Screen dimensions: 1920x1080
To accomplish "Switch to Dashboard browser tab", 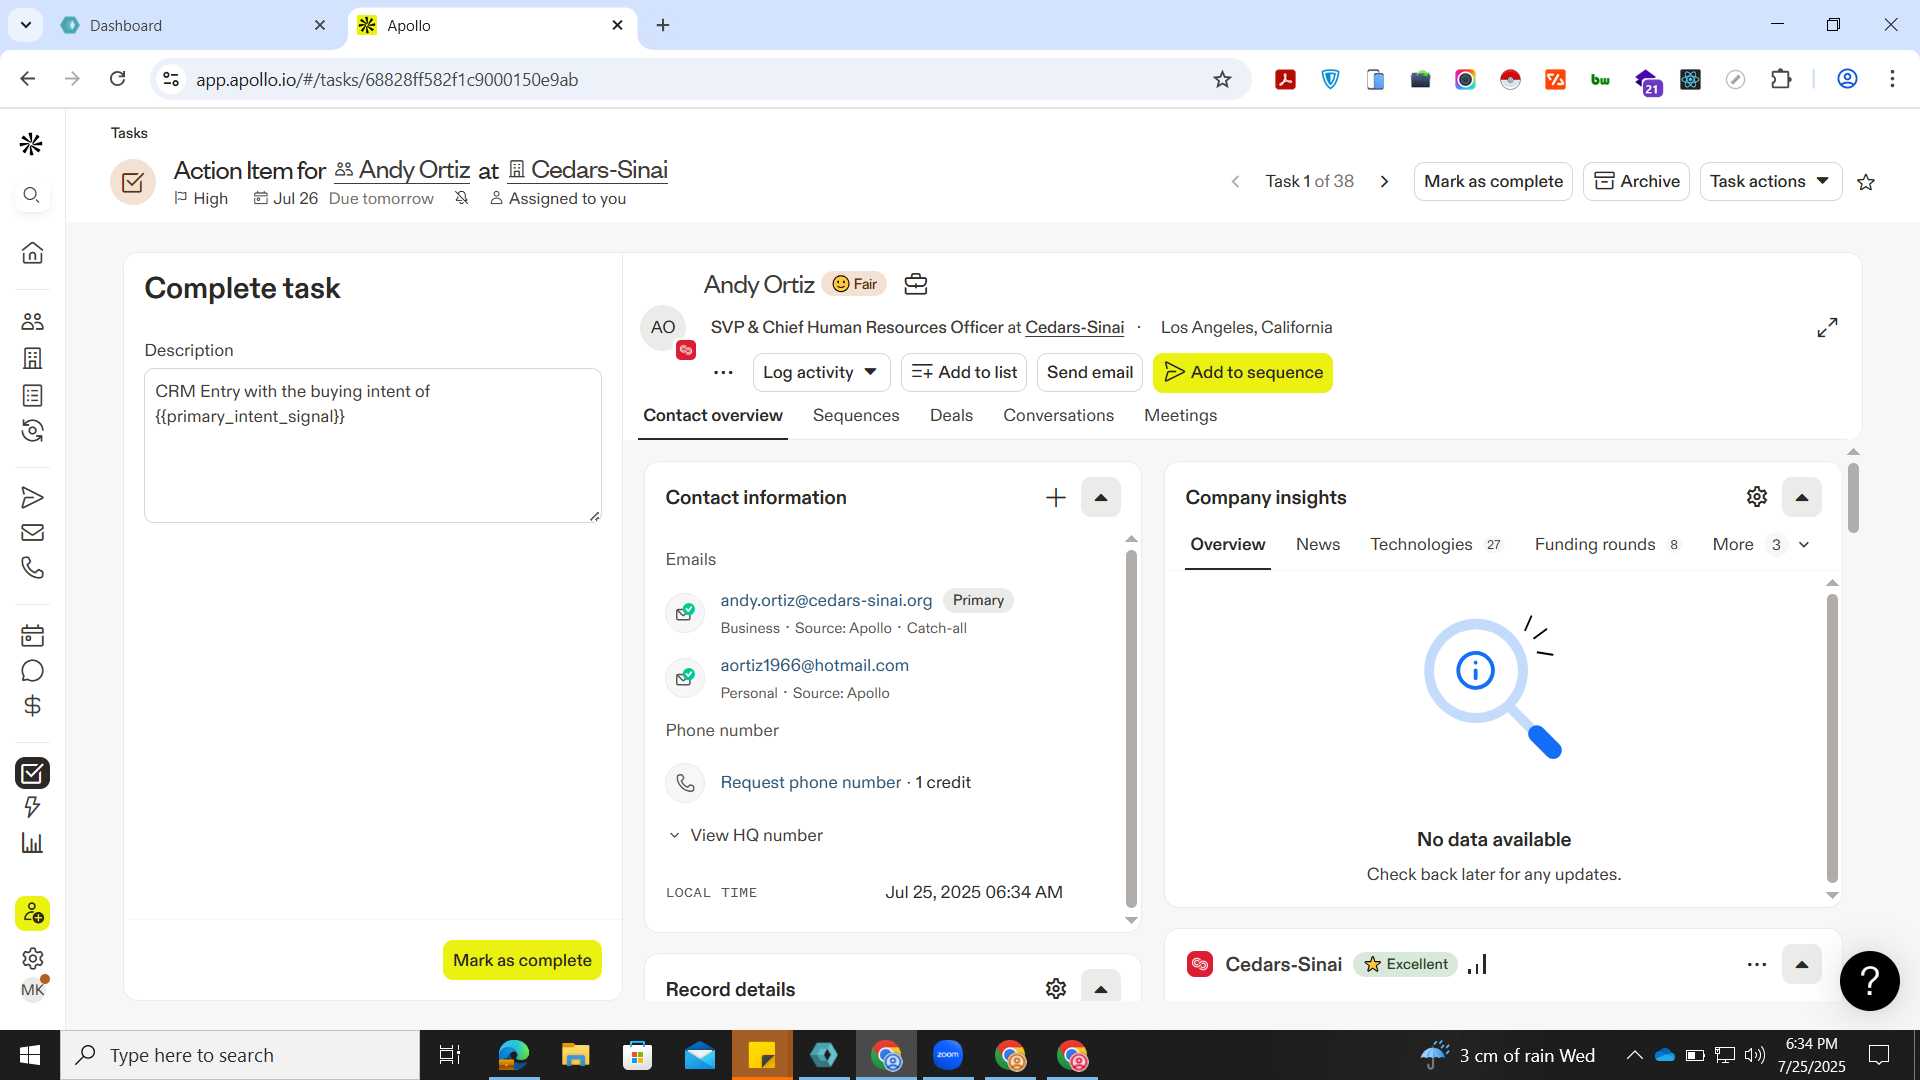I will (x=194, y=26).
